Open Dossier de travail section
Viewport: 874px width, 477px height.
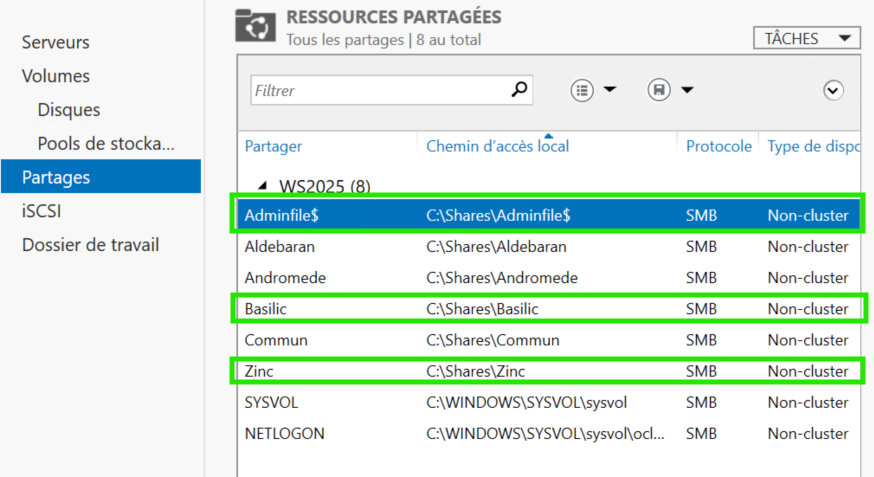click(x=90, y=245)
